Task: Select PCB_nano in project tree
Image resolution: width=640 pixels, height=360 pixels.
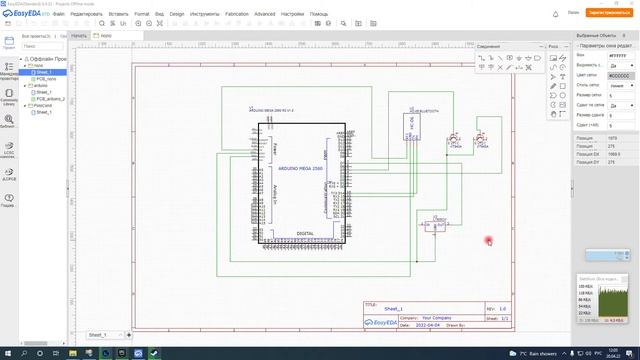Action: 46,79
